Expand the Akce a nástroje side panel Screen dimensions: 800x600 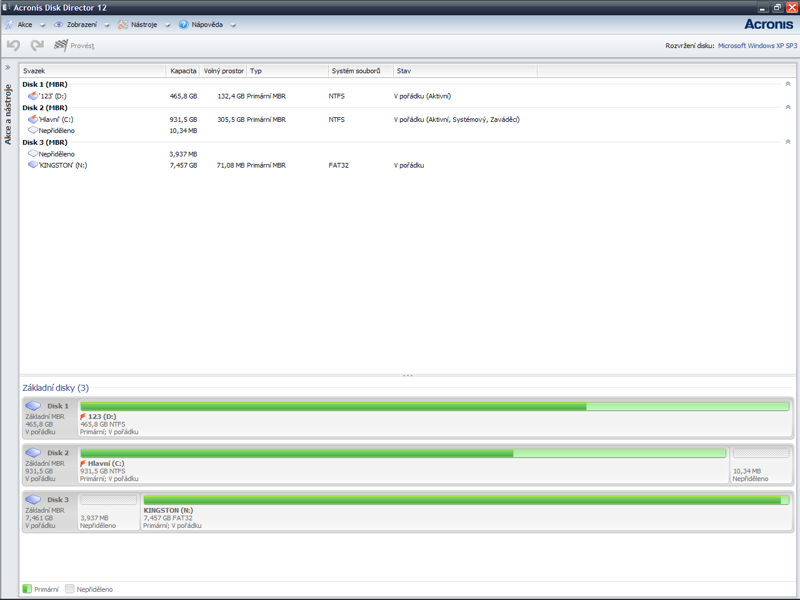(8, 67)
